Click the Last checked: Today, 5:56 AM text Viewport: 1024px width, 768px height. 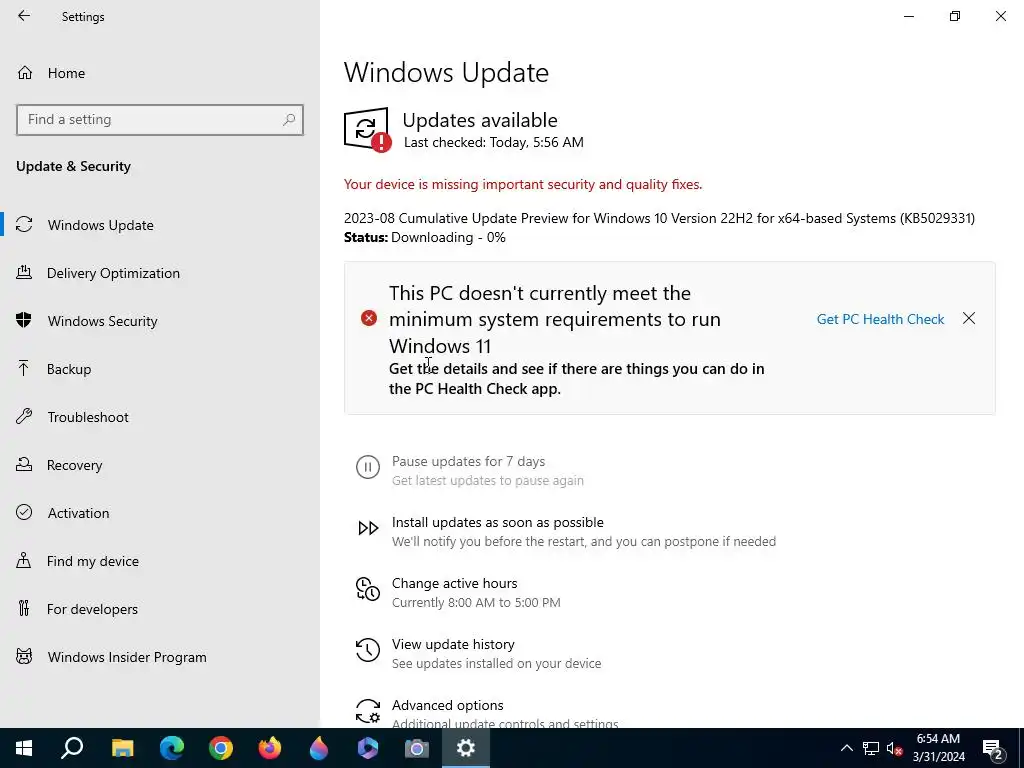(494, 142)
